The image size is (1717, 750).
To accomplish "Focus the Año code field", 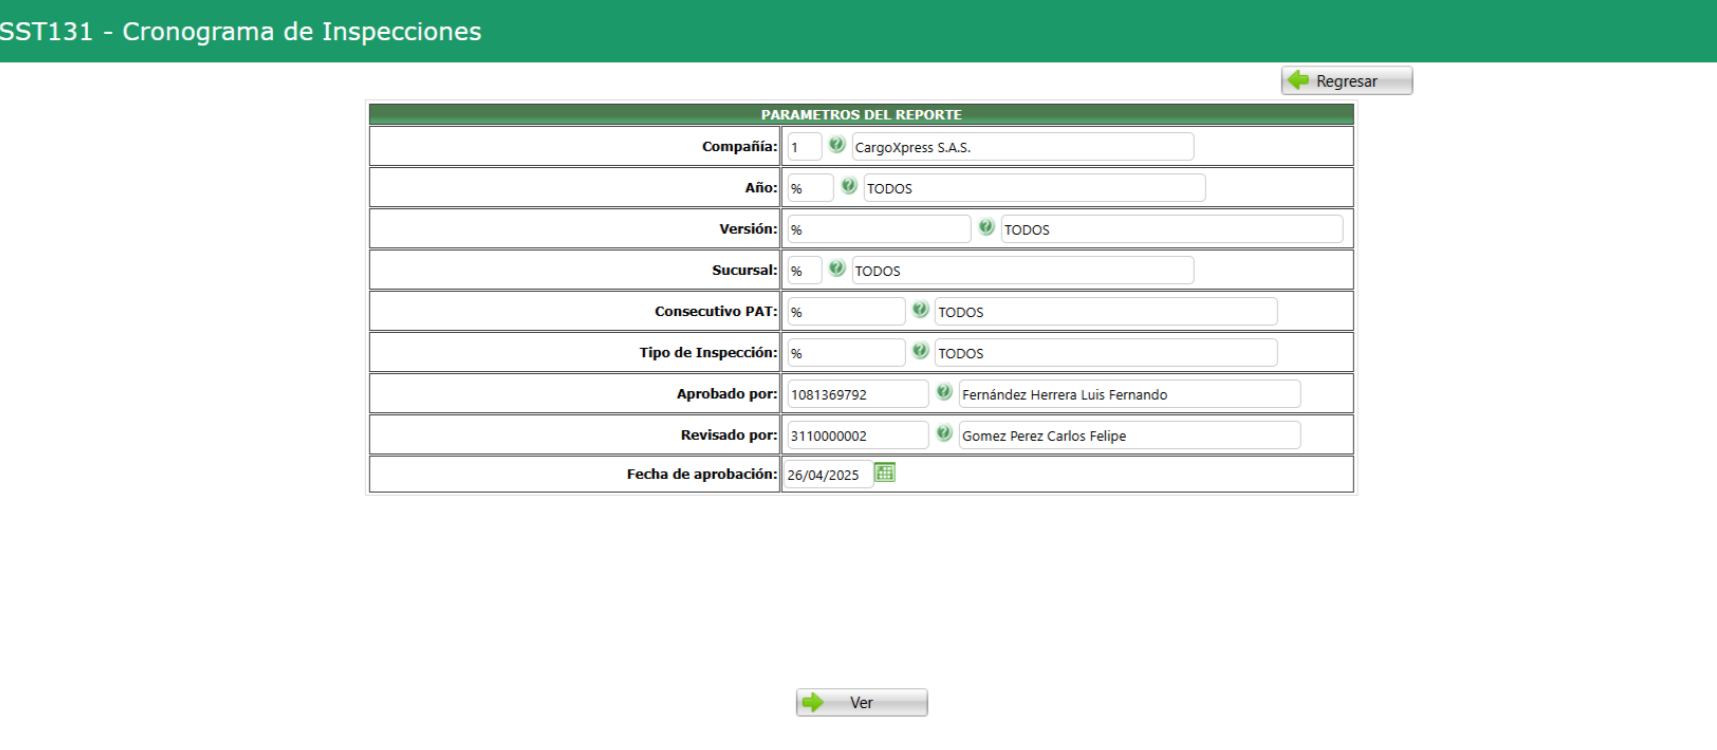I will coord(810,188).
